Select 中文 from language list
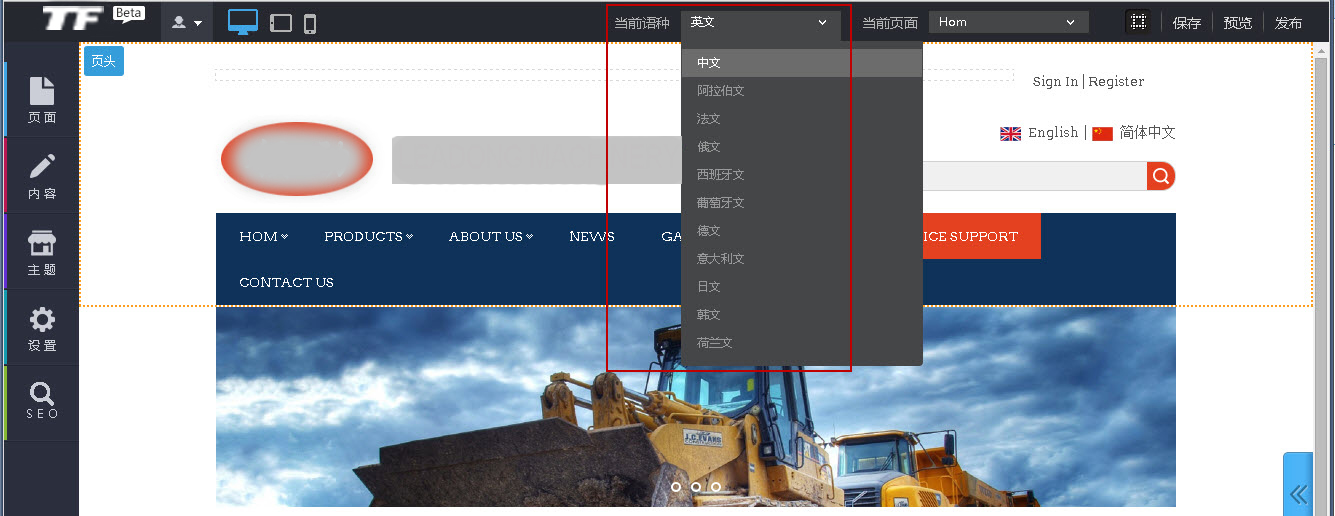Screen dimensions: 1335x516 (x=709, y=63)
